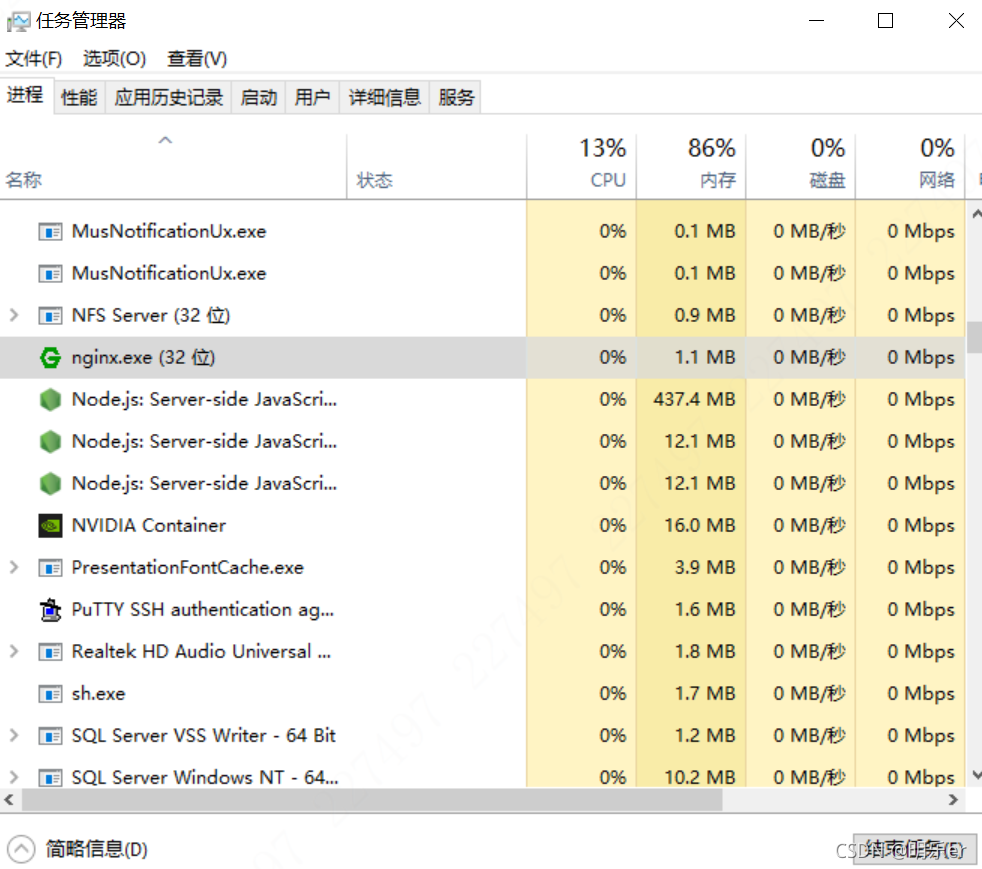
Task: Switch to the 性能 tab
Action: click(79, 98)
